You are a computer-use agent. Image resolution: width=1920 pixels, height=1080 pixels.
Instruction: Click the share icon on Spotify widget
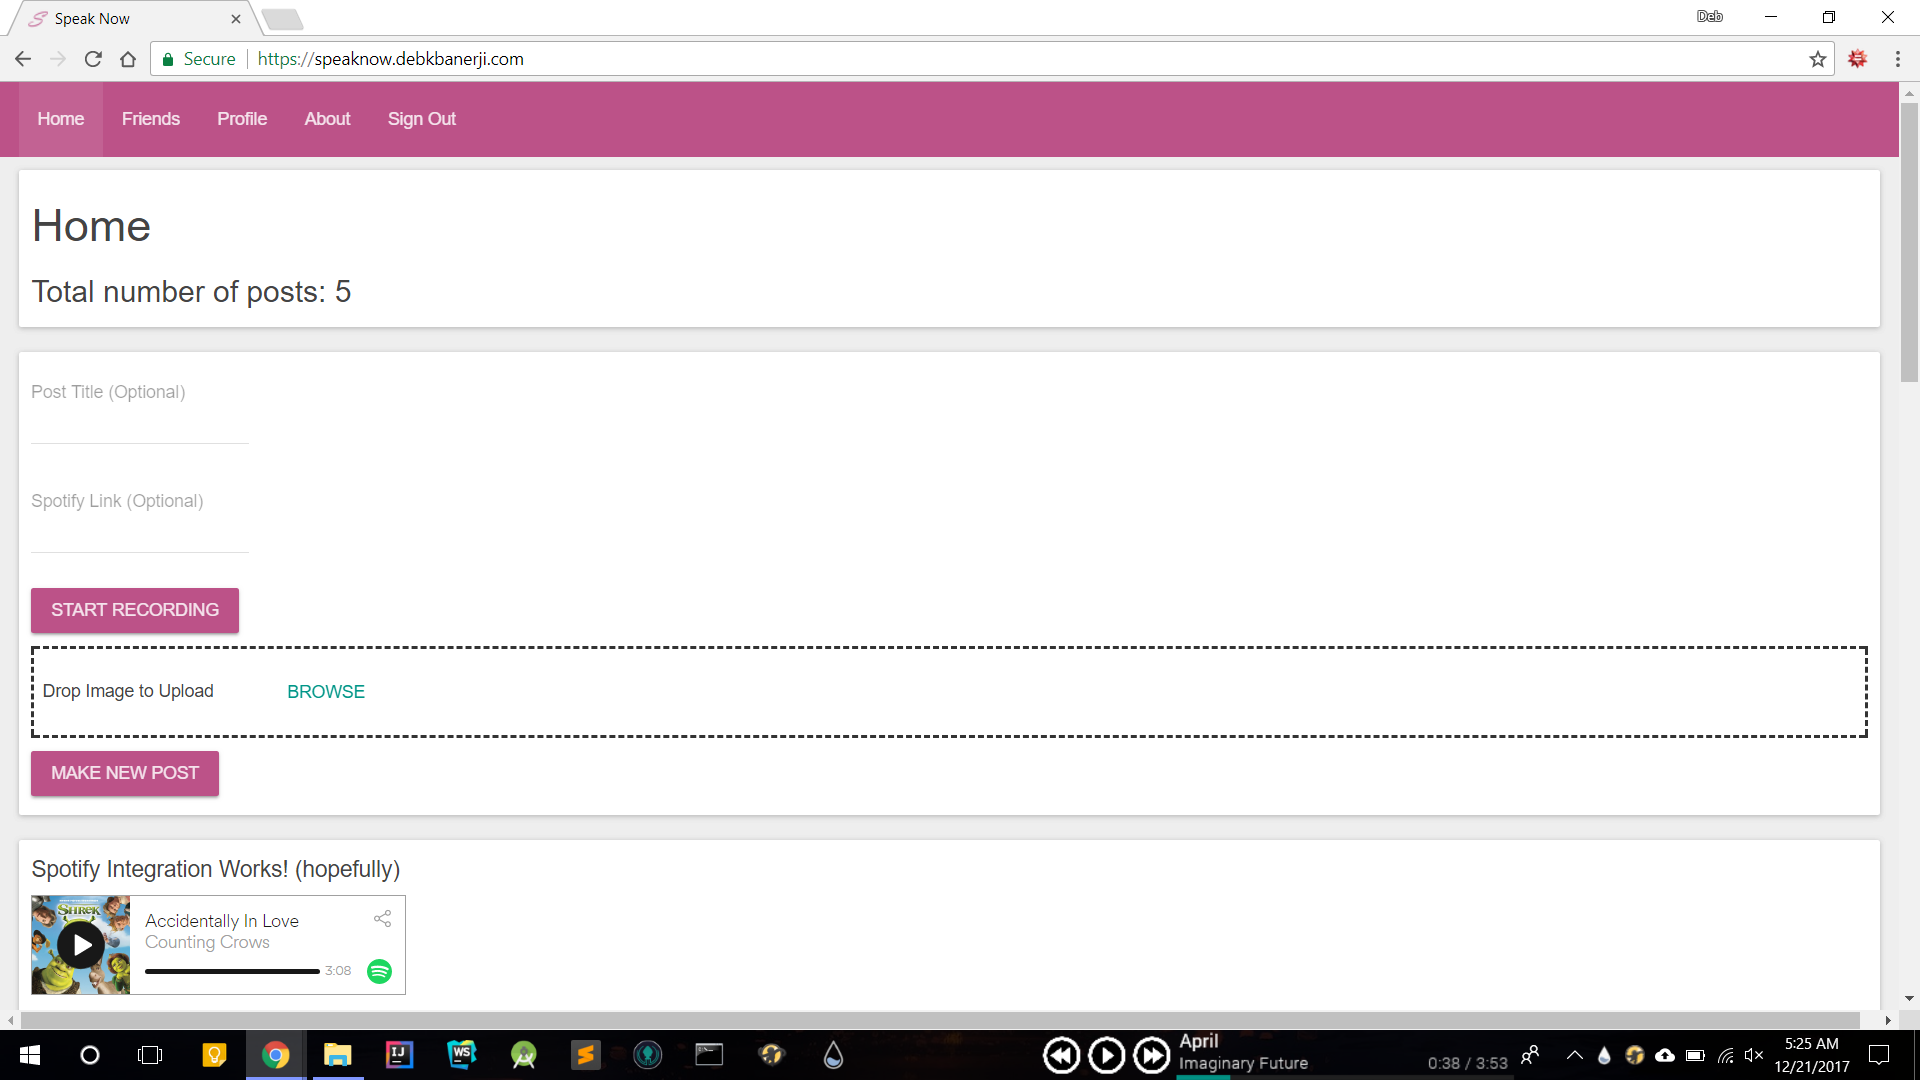[382, 918]
